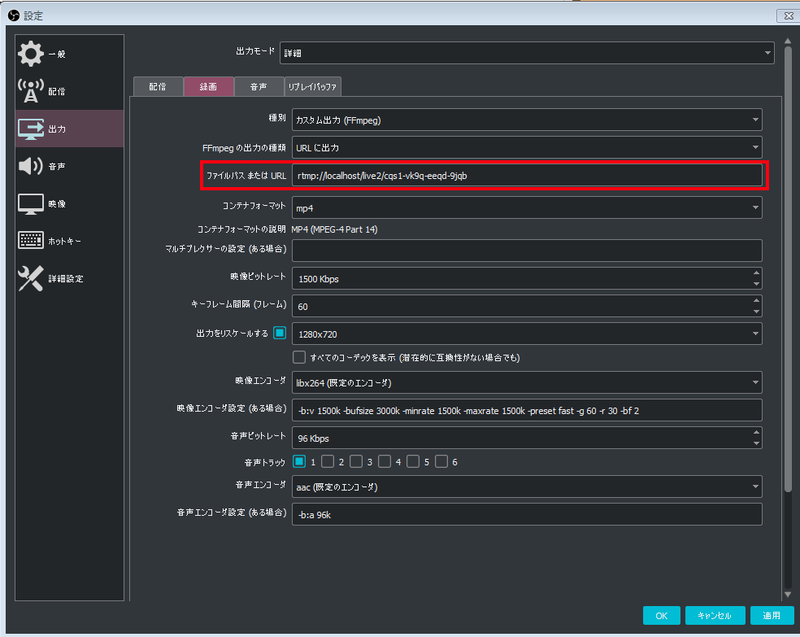Open the 種別 recording type dropdown
This screenshot has height=637, width=800.
[527, 120]
